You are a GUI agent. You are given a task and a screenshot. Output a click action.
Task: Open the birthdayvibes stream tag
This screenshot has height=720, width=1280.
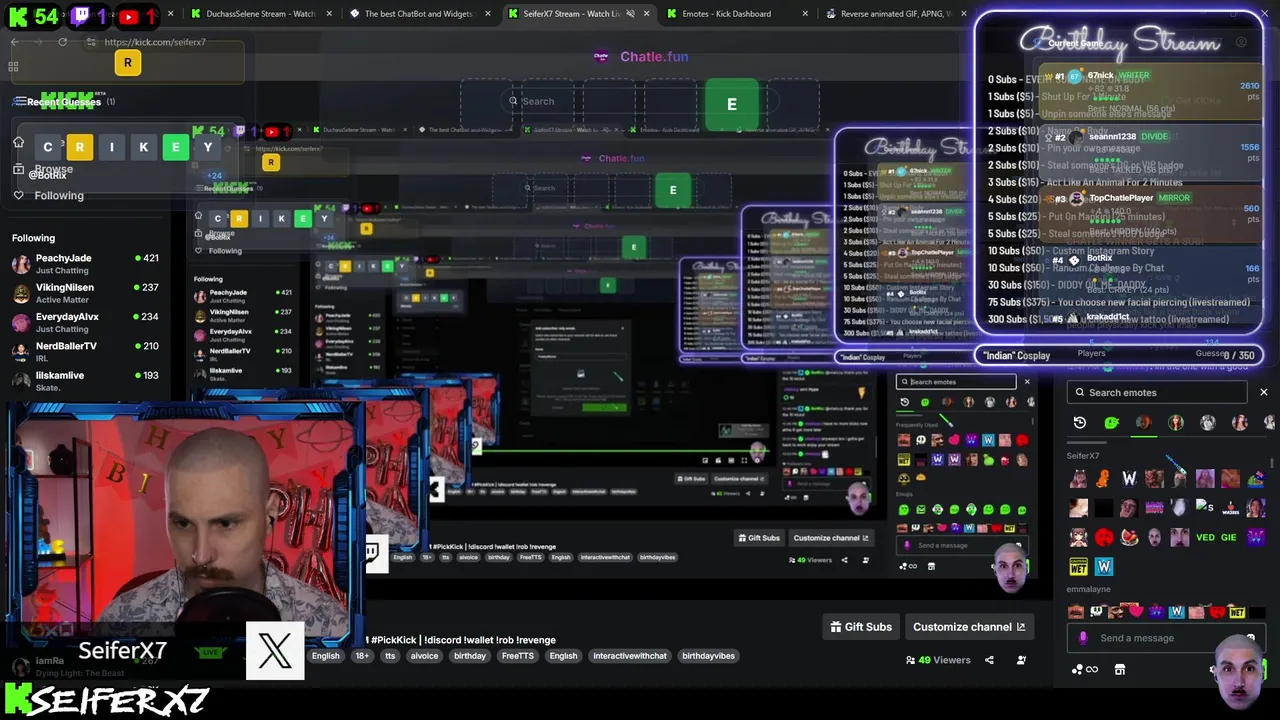[x=709, y=656]
